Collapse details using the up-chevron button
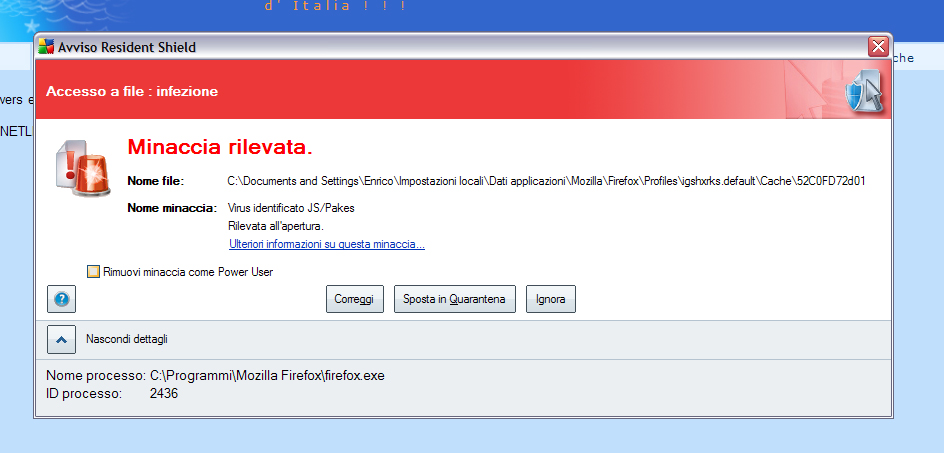This screenshot has width=944, height=453. (x=61, y=339)
